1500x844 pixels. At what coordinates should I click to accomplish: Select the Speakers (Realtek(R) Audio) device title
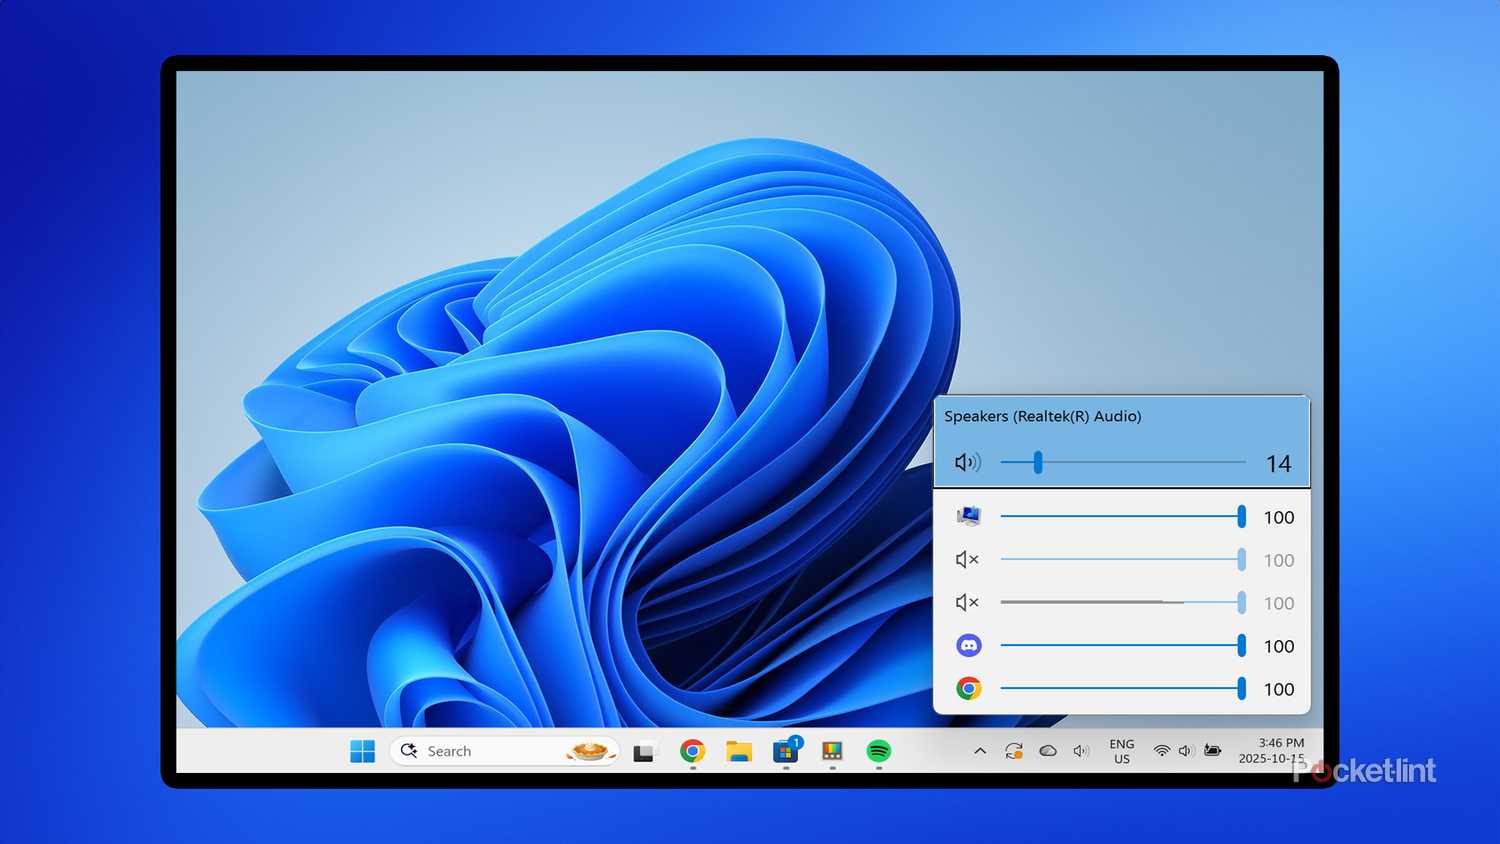[x=1042, y=416]
